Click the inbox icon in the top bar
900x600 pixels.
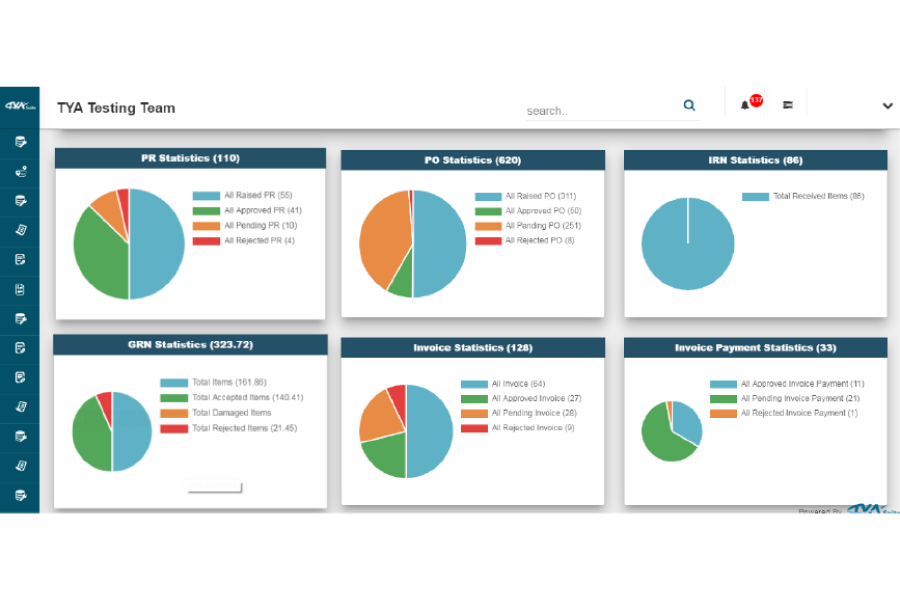(787, 104)
